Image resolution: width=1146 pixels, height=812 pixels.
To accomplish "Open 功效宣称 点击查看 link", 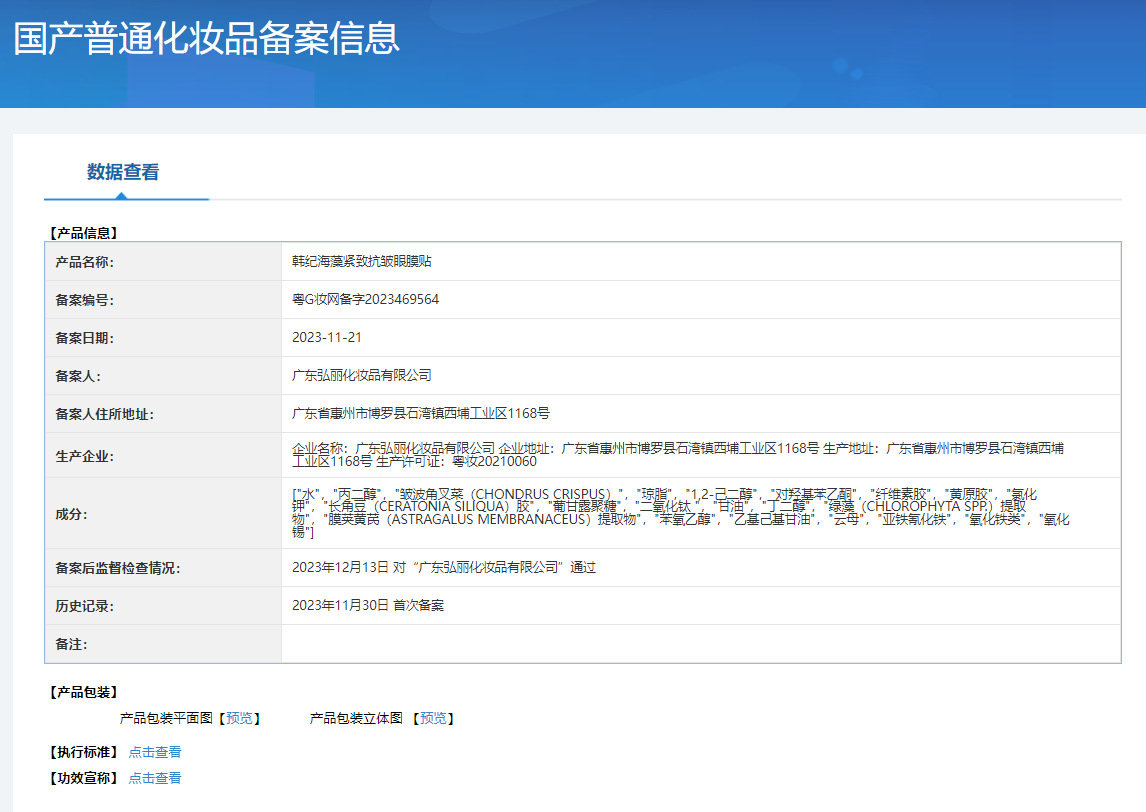I will (x=155, y=778).
